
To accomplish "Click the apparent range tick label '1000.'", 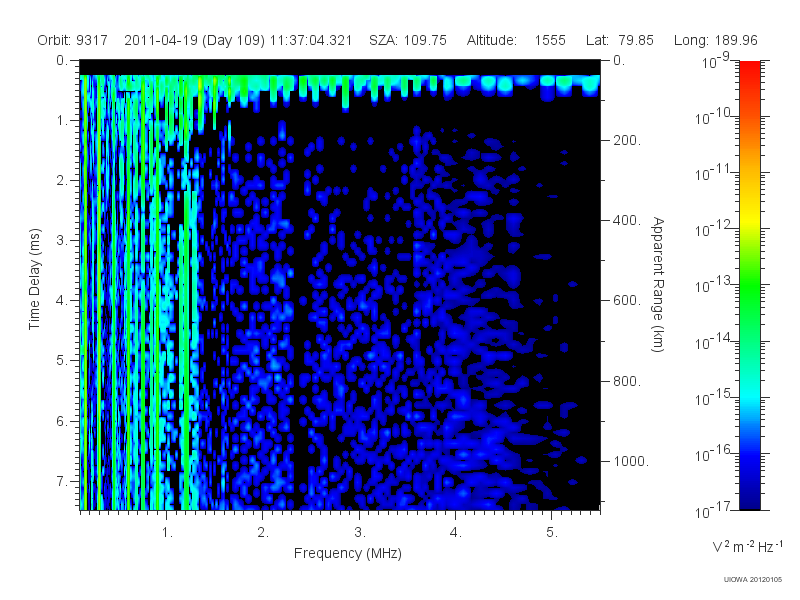I will point(631,461).
